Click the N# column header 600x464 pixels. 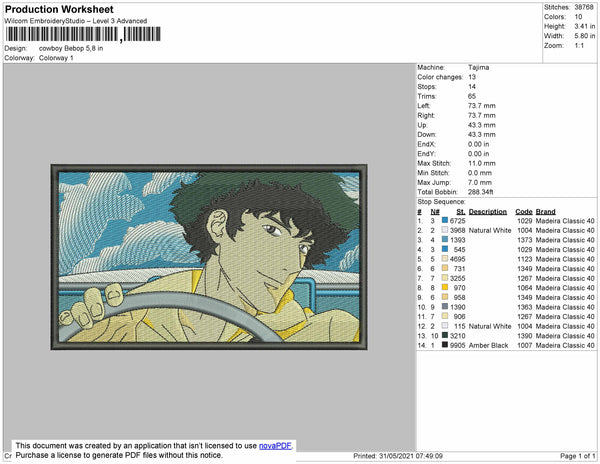[435, 212]
